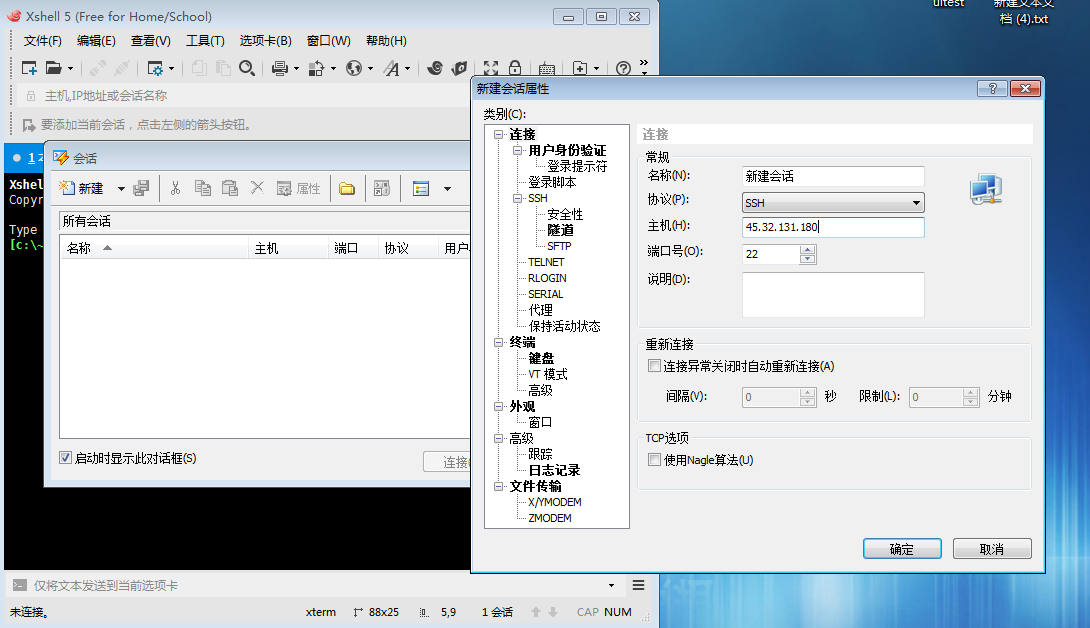Click the Print icon in Xshell toolbar
Screen dimensions: 1090x628
click(x=279, y=68)
